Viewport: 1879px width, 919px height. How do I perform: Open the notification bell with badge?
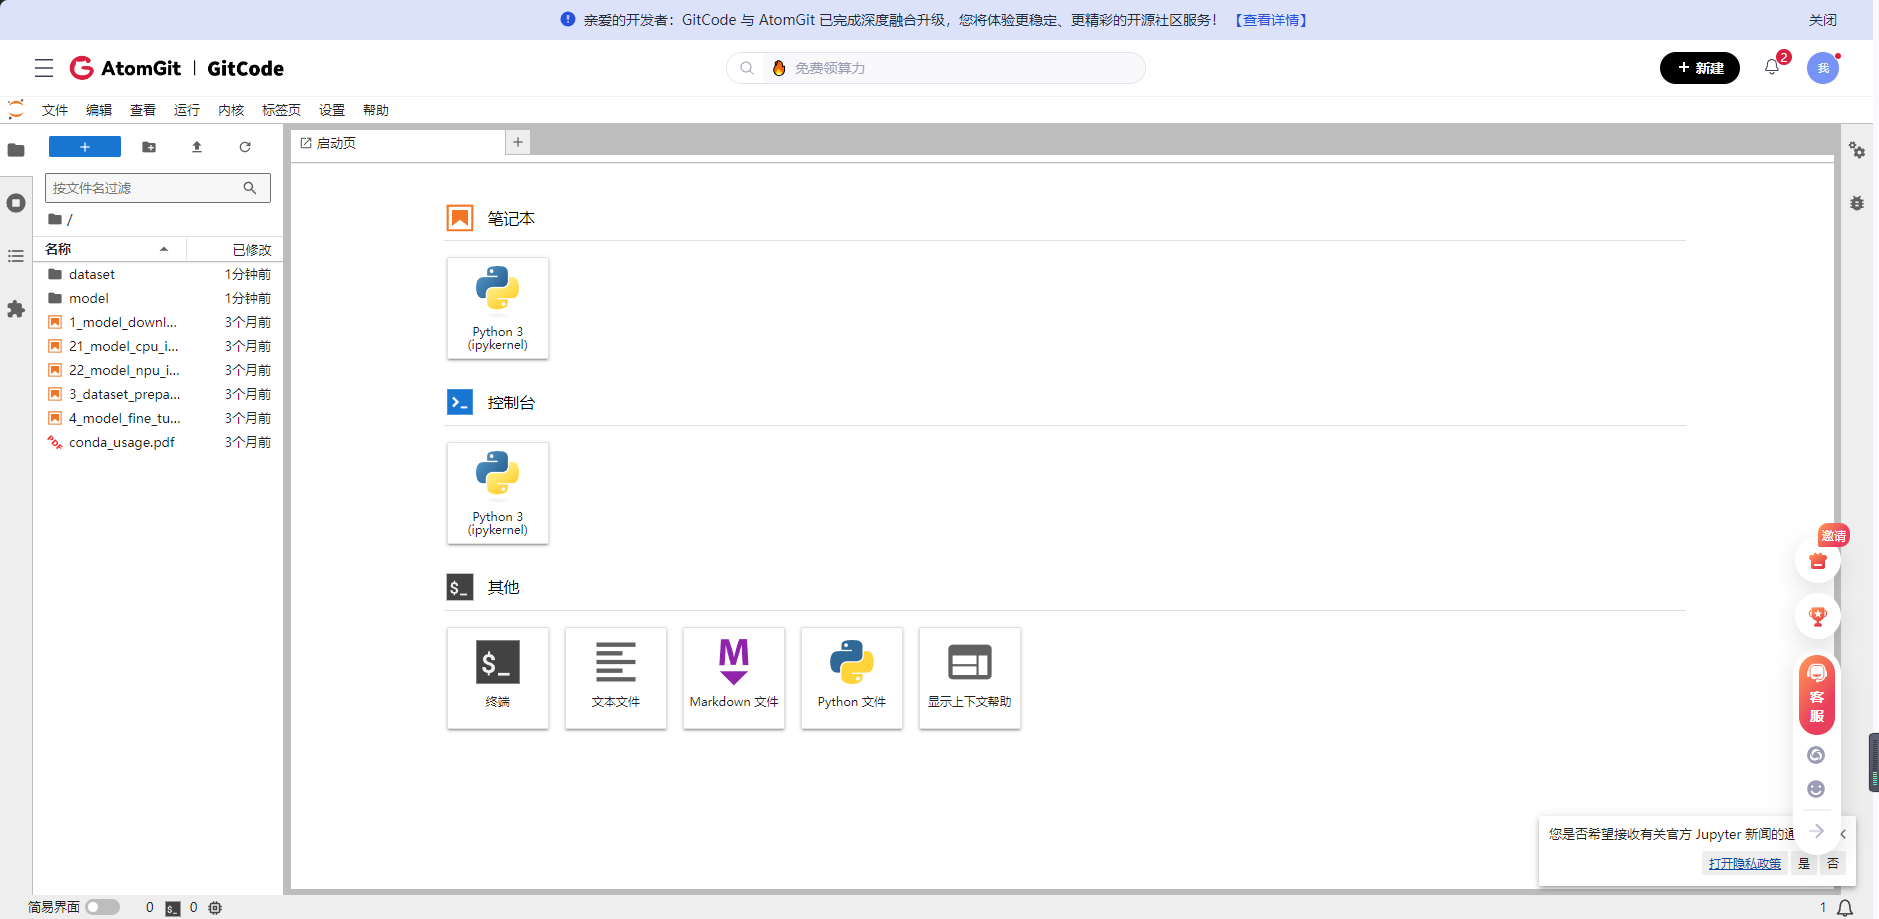pos(1772,67)
